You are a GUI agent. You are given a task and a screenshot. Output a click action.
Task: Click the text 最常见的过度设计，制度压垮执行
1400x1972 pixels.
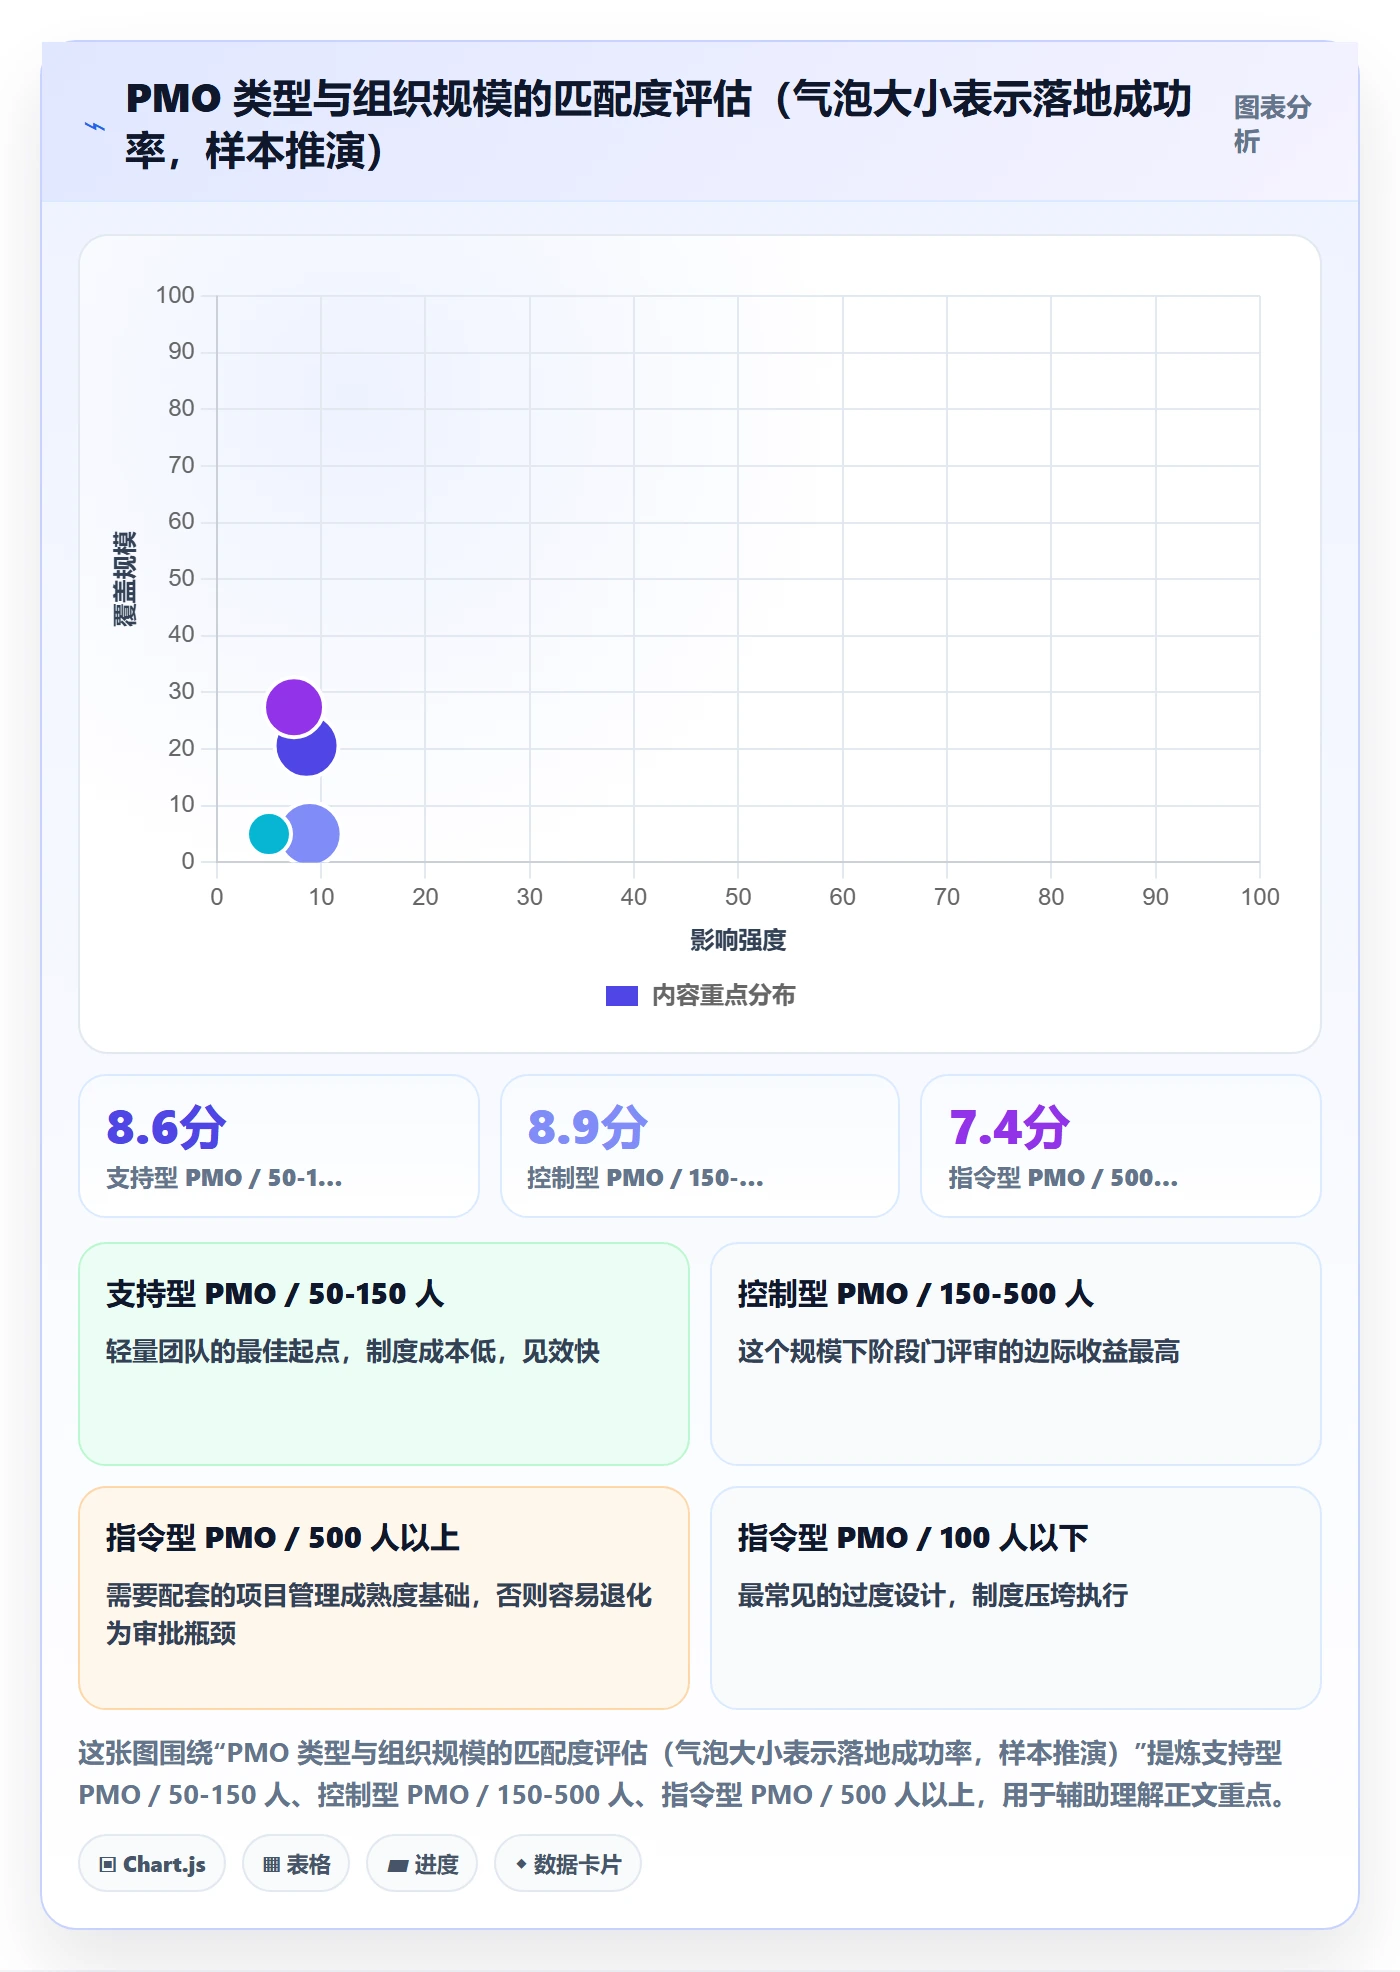click(x=933, y=1595)
